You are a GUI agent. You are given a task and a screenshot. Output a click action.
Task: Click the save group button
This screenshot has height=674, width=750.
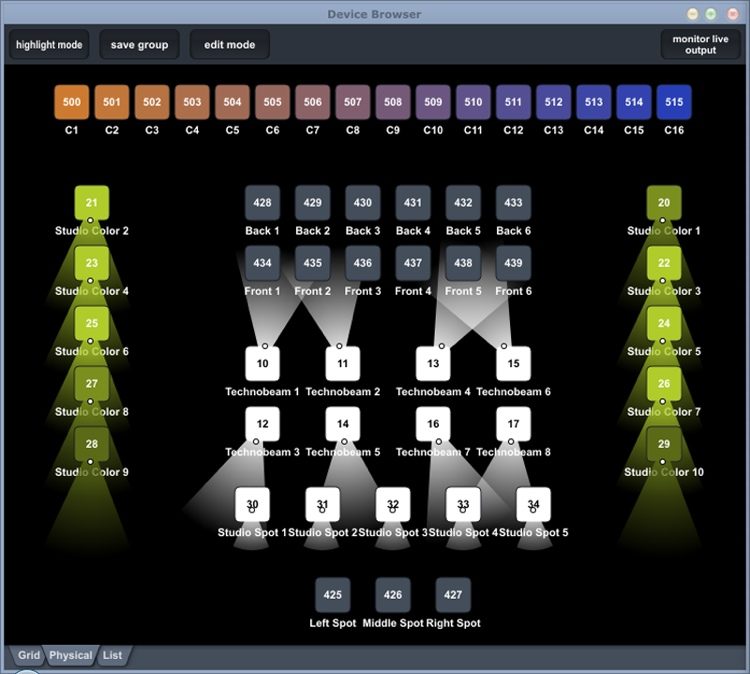(139, 45)
